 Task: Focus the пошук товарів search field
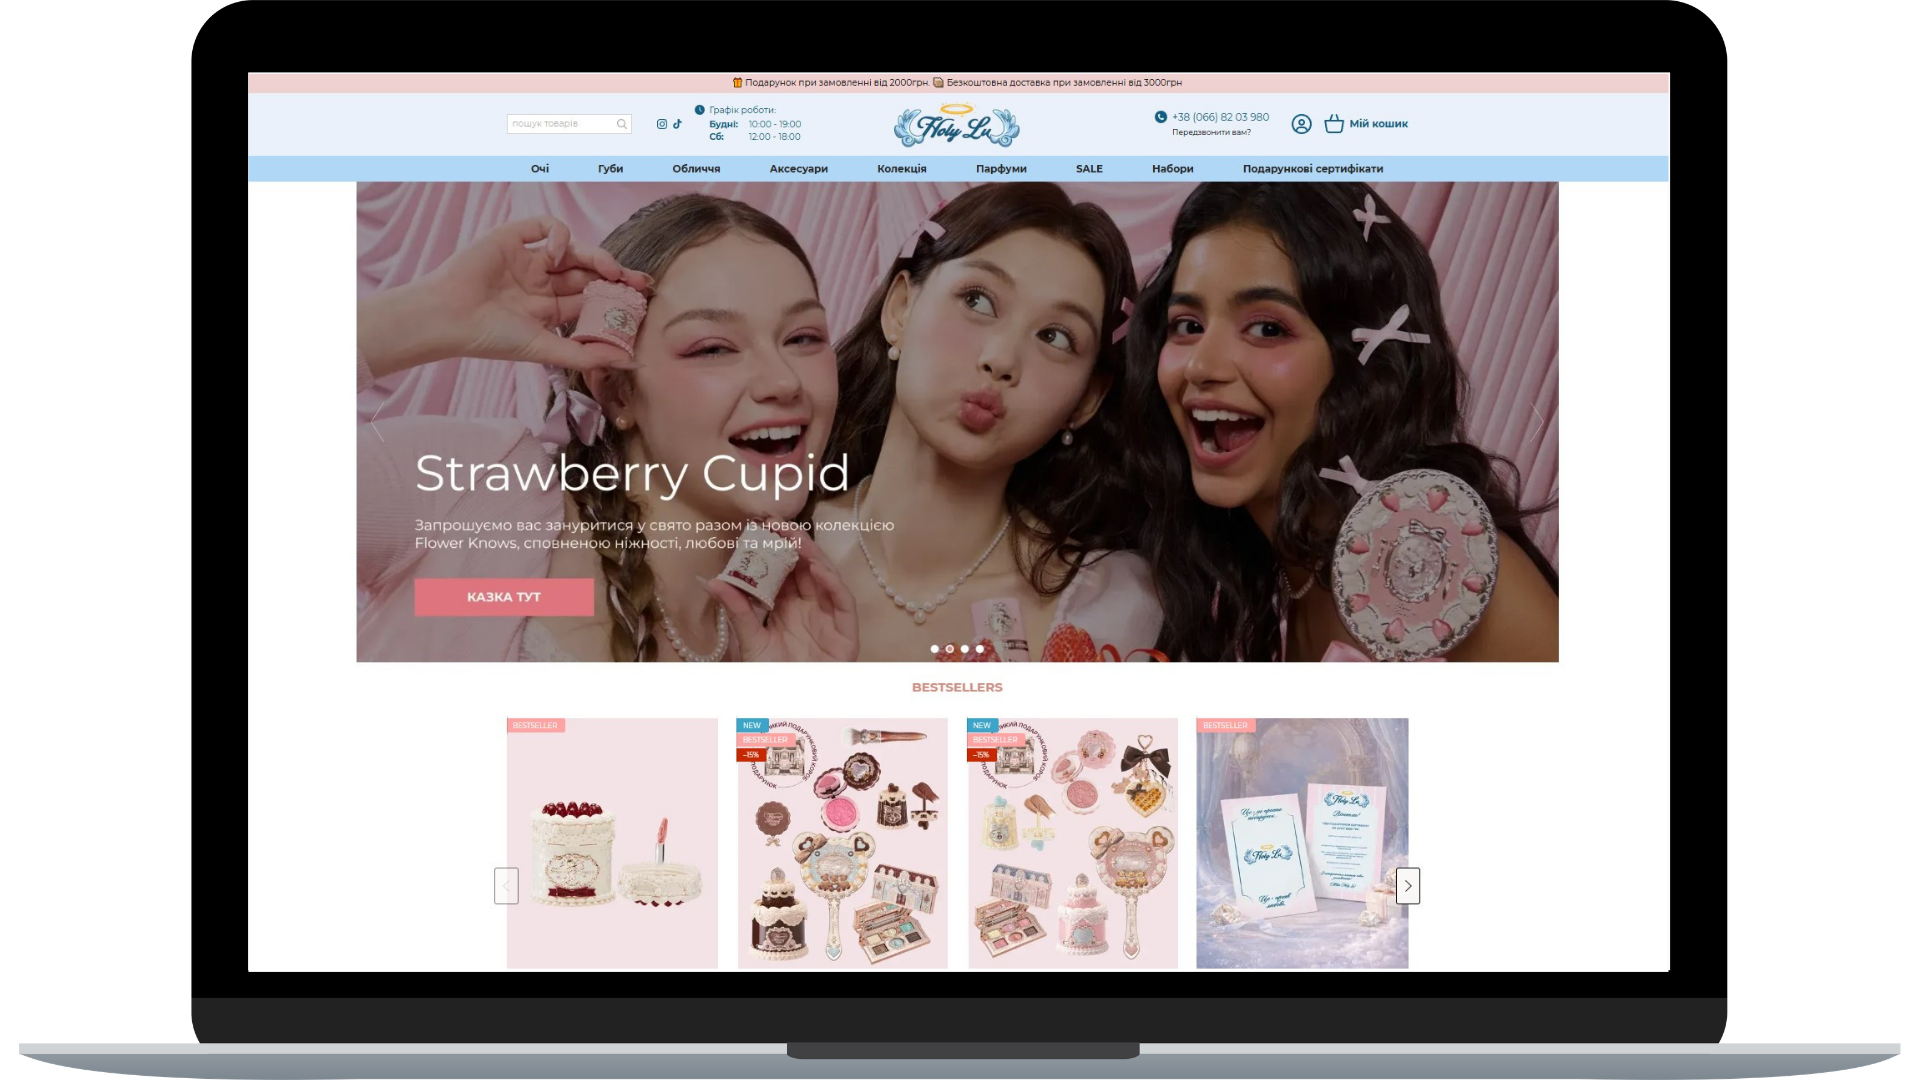click(560, 124)
